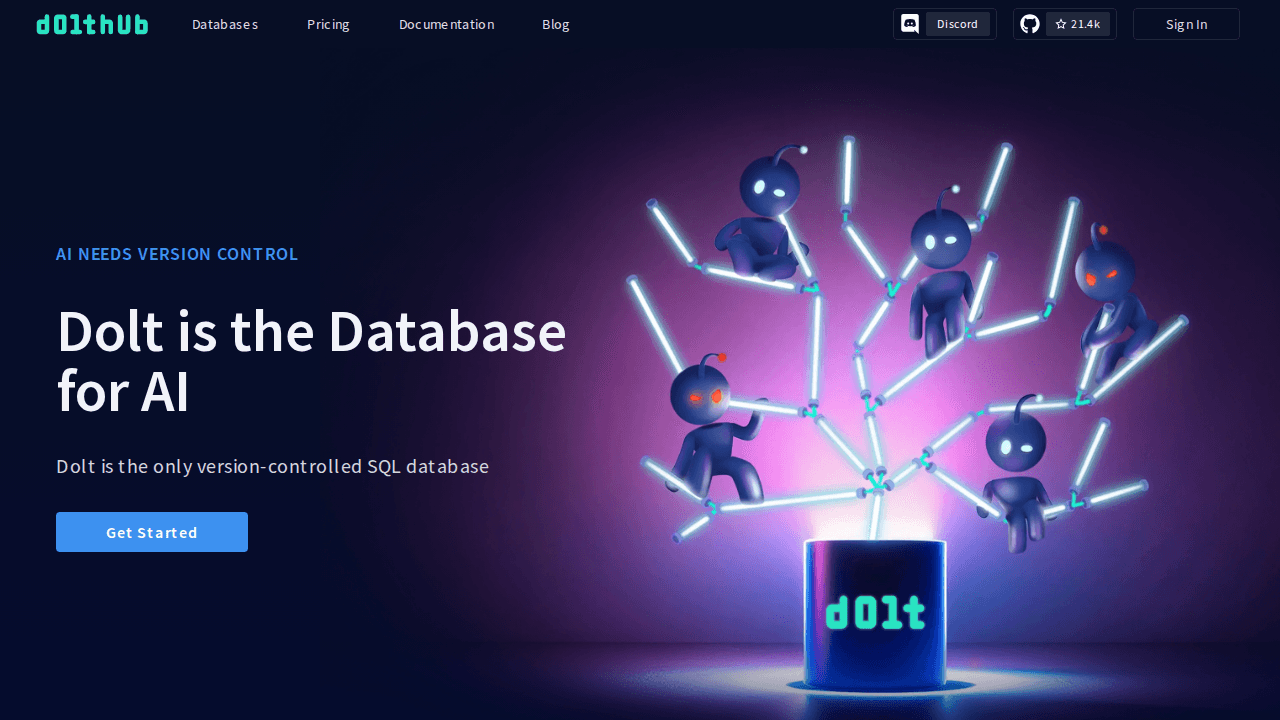Go to the Pricing page
The image size is (1280, 720).
(328, 24)
